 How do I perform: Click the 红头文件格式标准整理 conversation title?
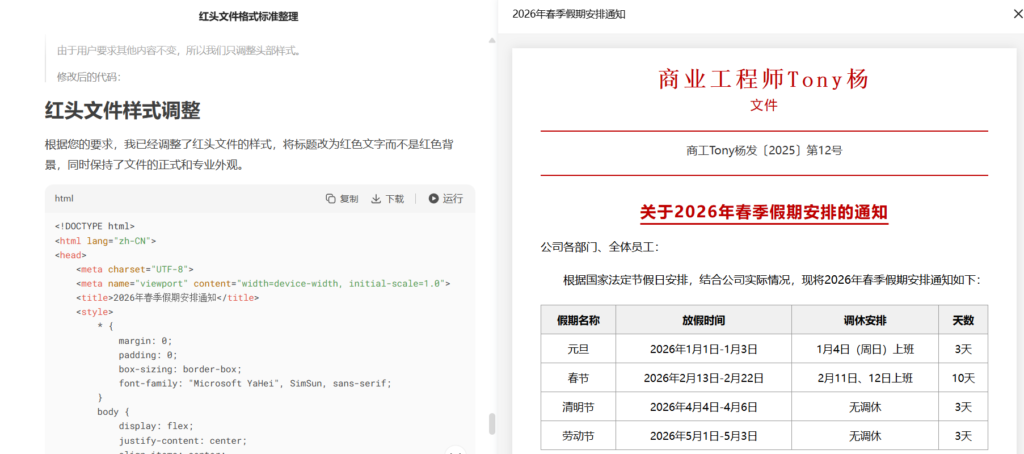[x=248, y=17]
